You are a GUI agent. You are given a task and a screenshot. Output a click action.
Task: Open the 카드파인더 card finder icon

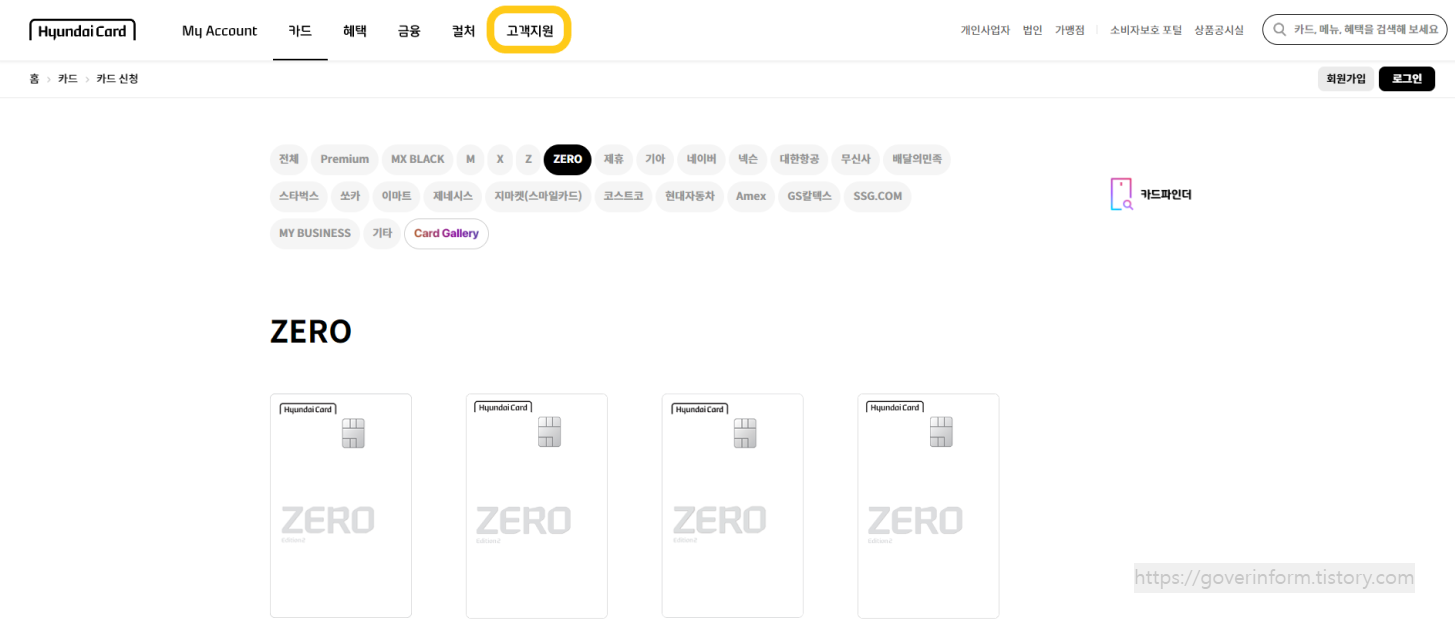click(x=1122, y=194)
